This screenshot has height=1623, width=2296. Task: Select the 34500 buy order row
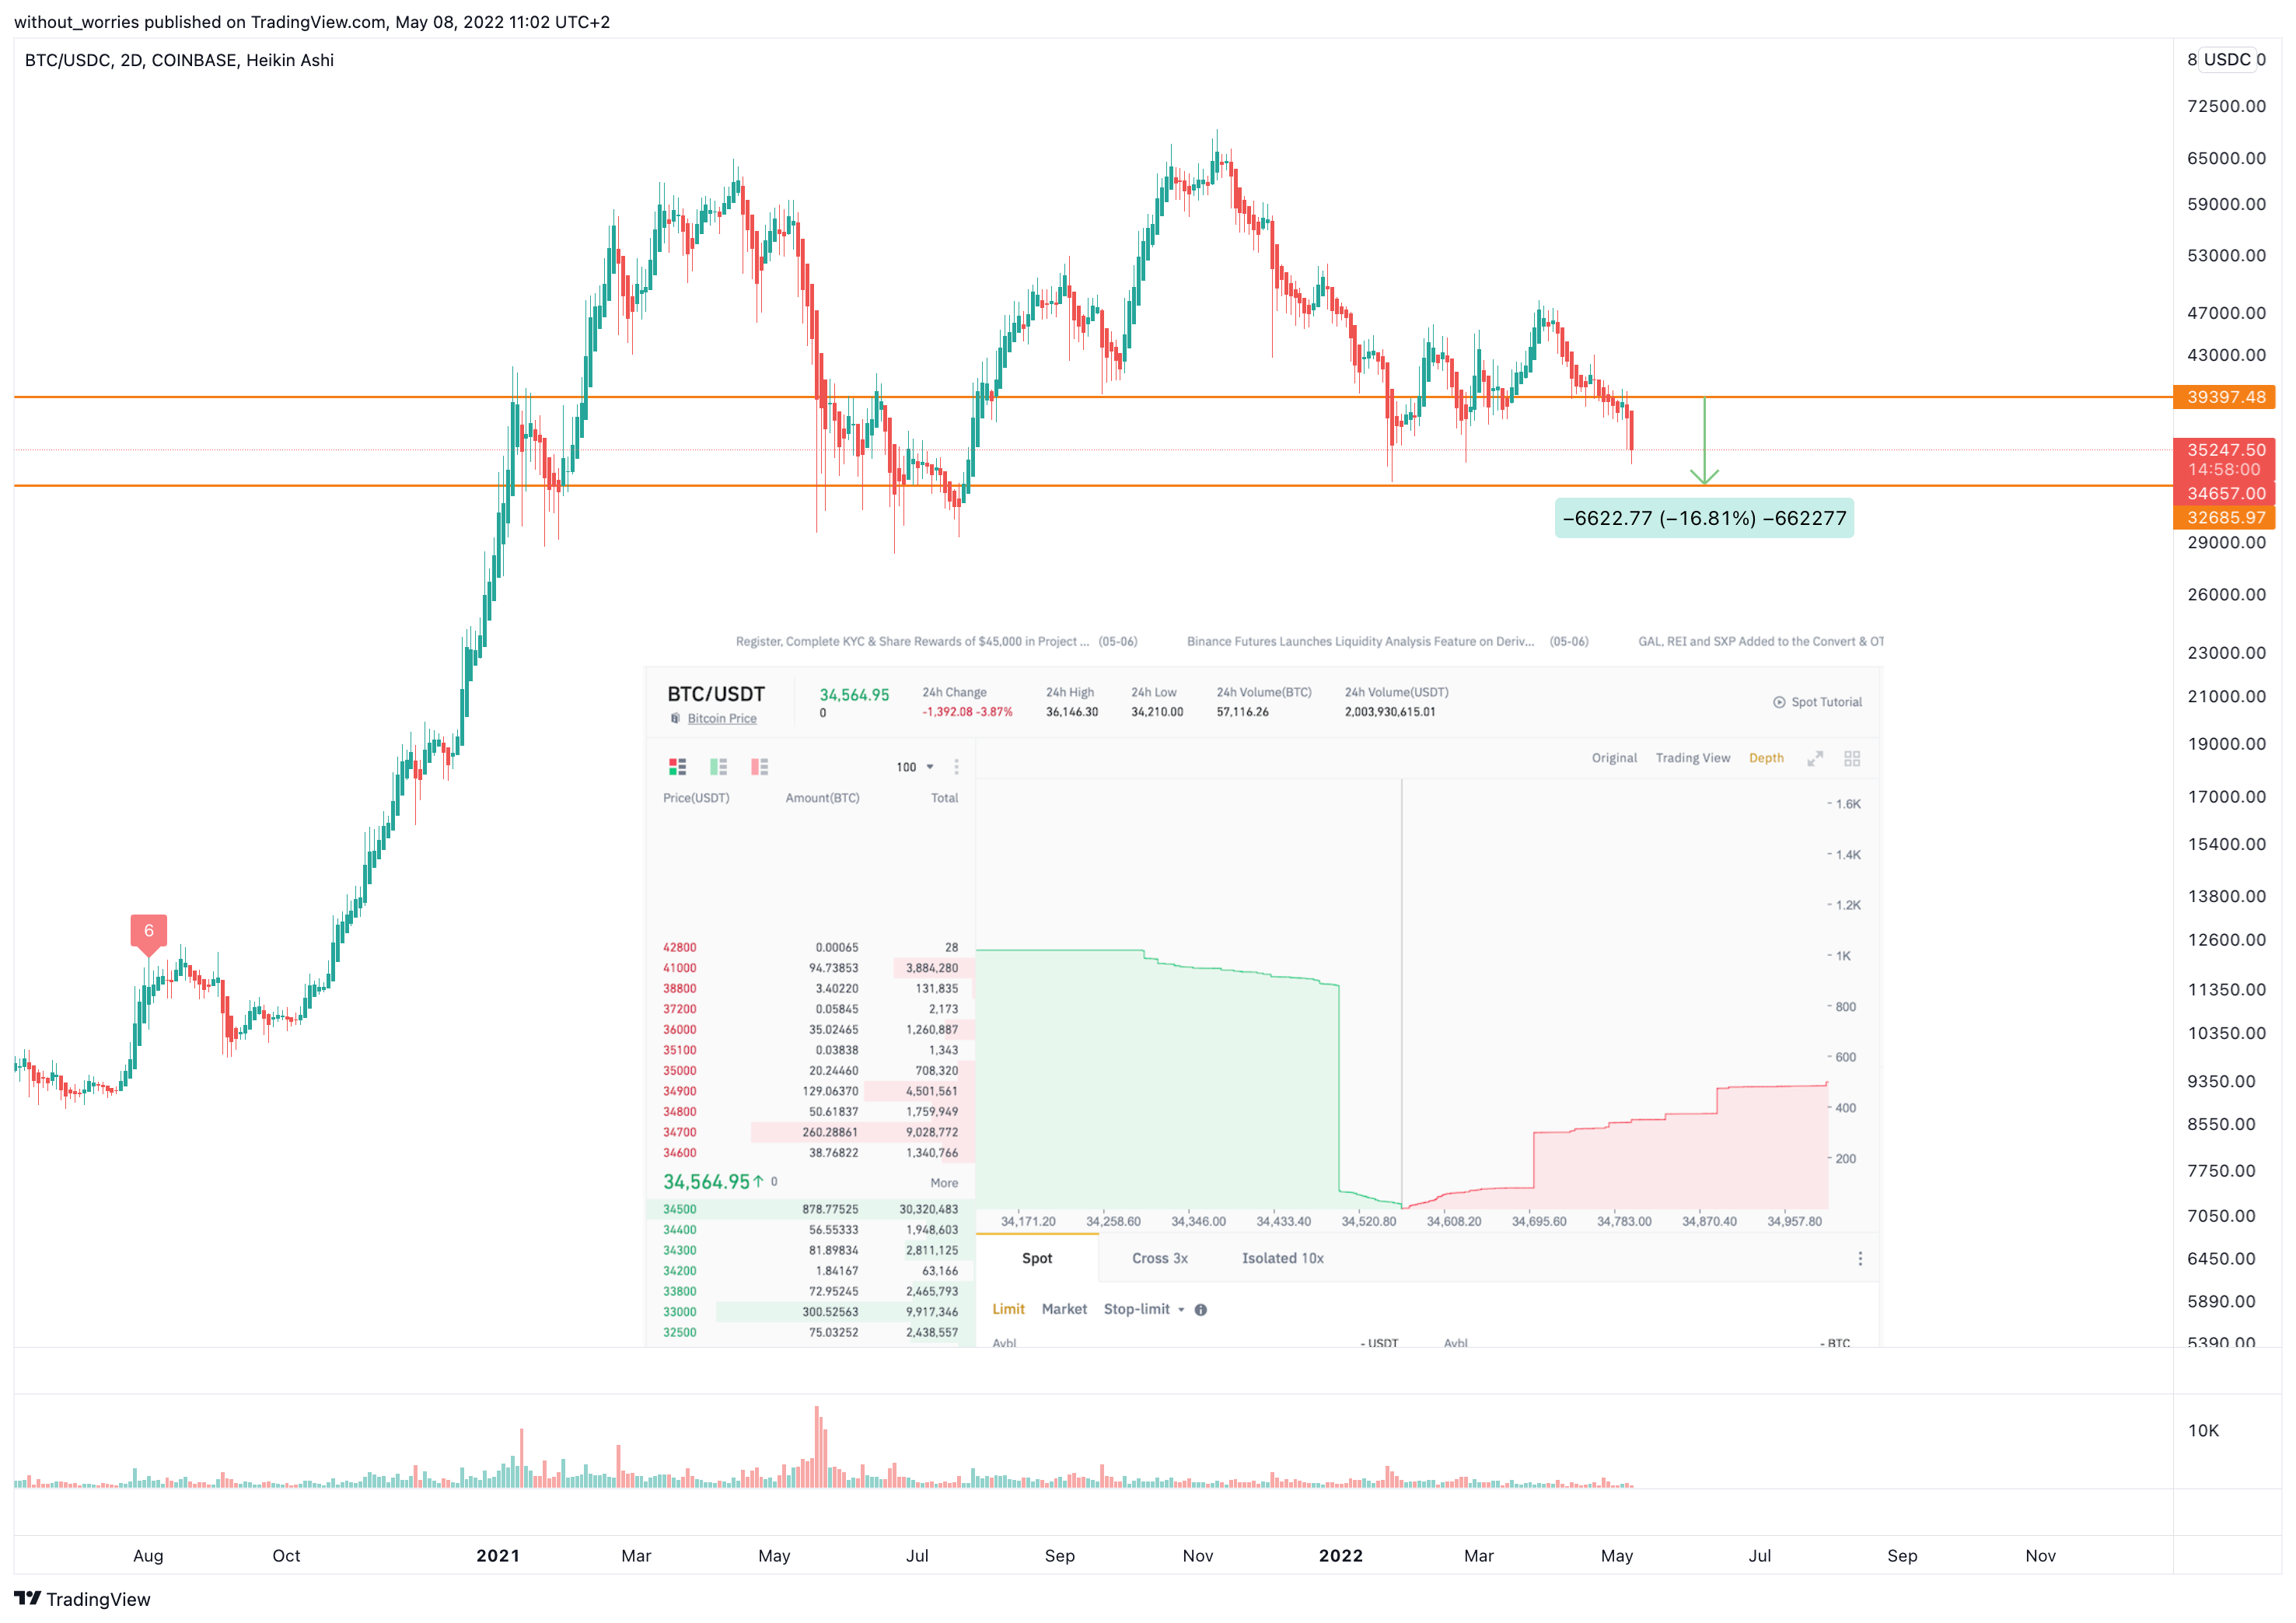coord(810,1209)
